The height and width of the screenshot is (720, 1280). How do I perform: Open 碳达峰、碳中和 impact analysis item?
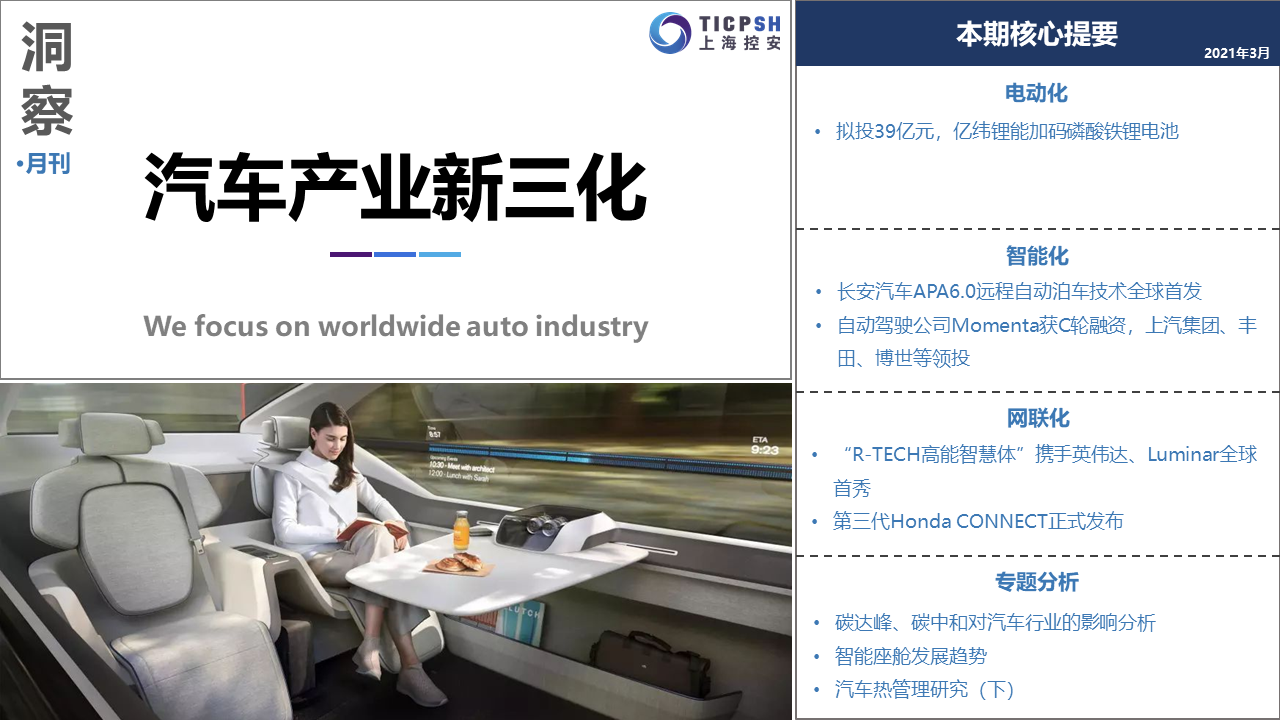coord(995,623)
